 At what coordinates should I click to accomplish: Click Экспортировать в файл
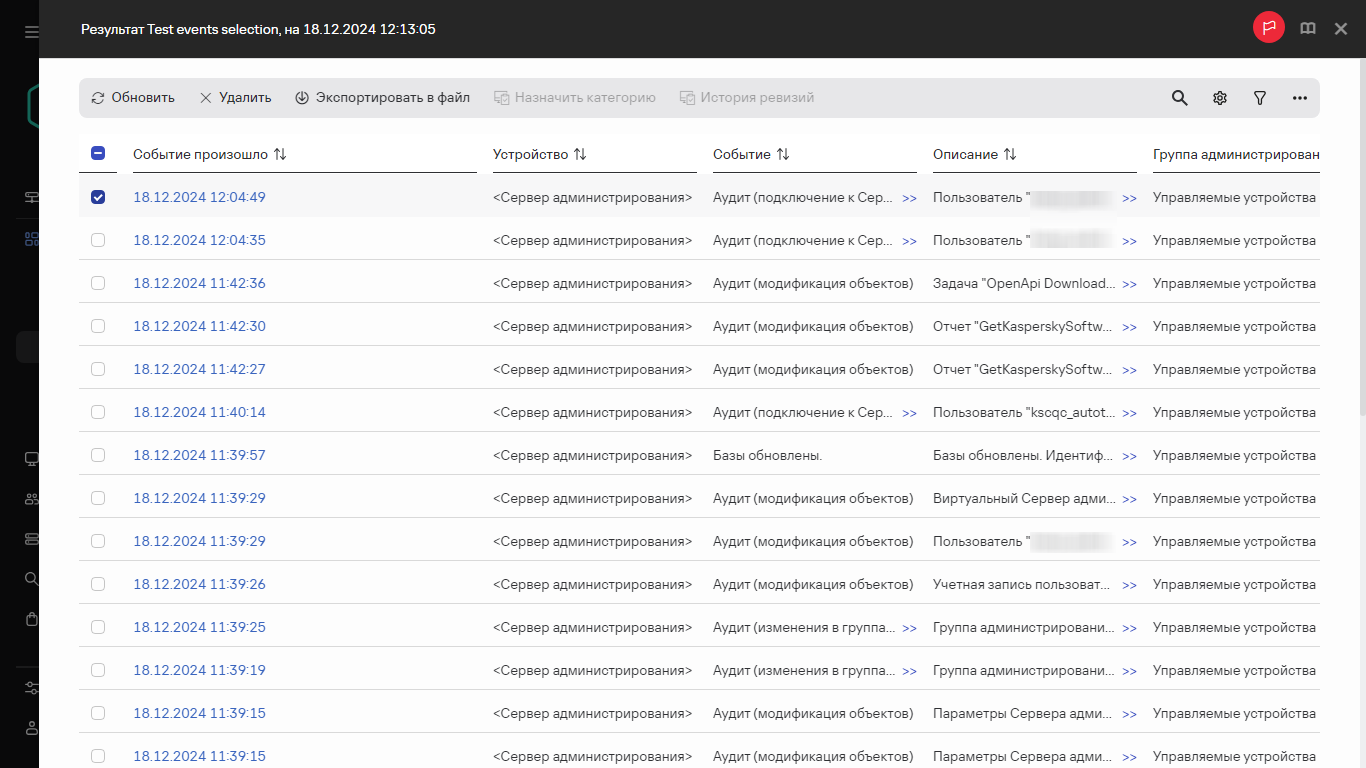(382, 98)
